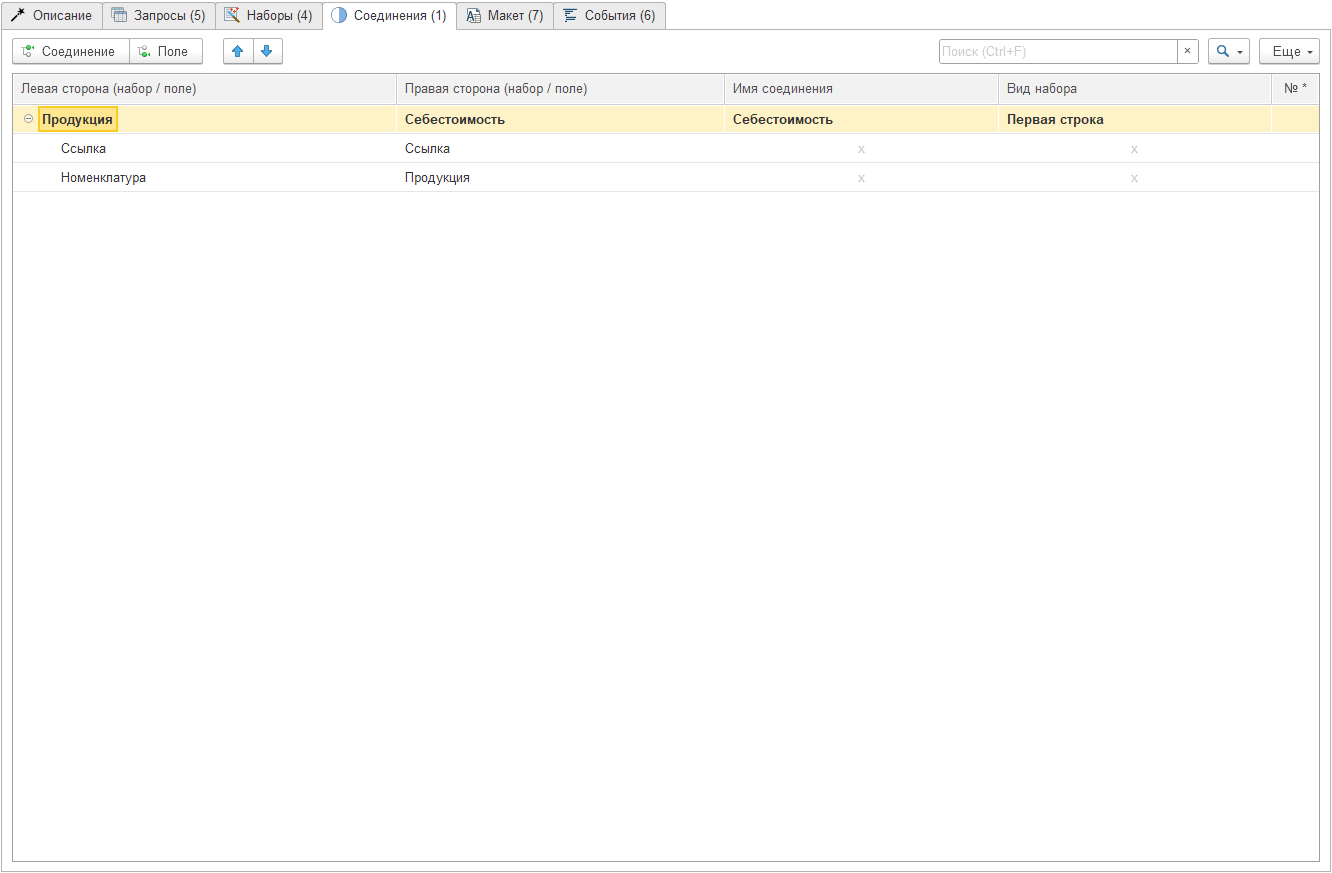This screenshot has height=873, width=1332.
Task: Focus the Поиск (Ctrl+F) search field
Action: coord(1058,51)
